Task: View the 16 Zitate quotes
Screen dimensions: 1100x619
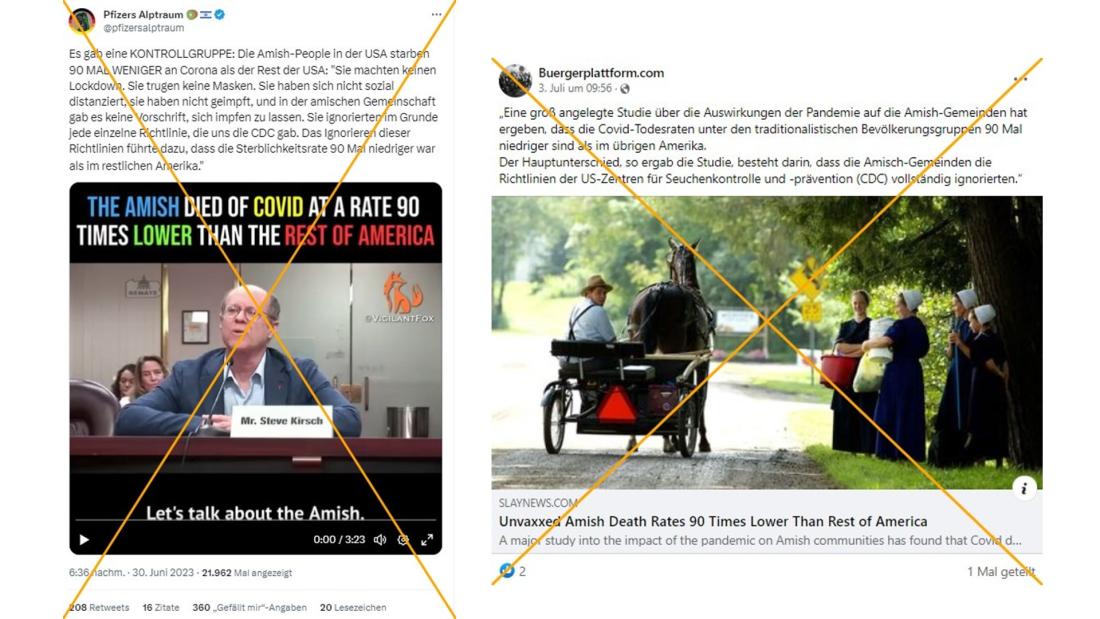Action: tap(161, 608)
